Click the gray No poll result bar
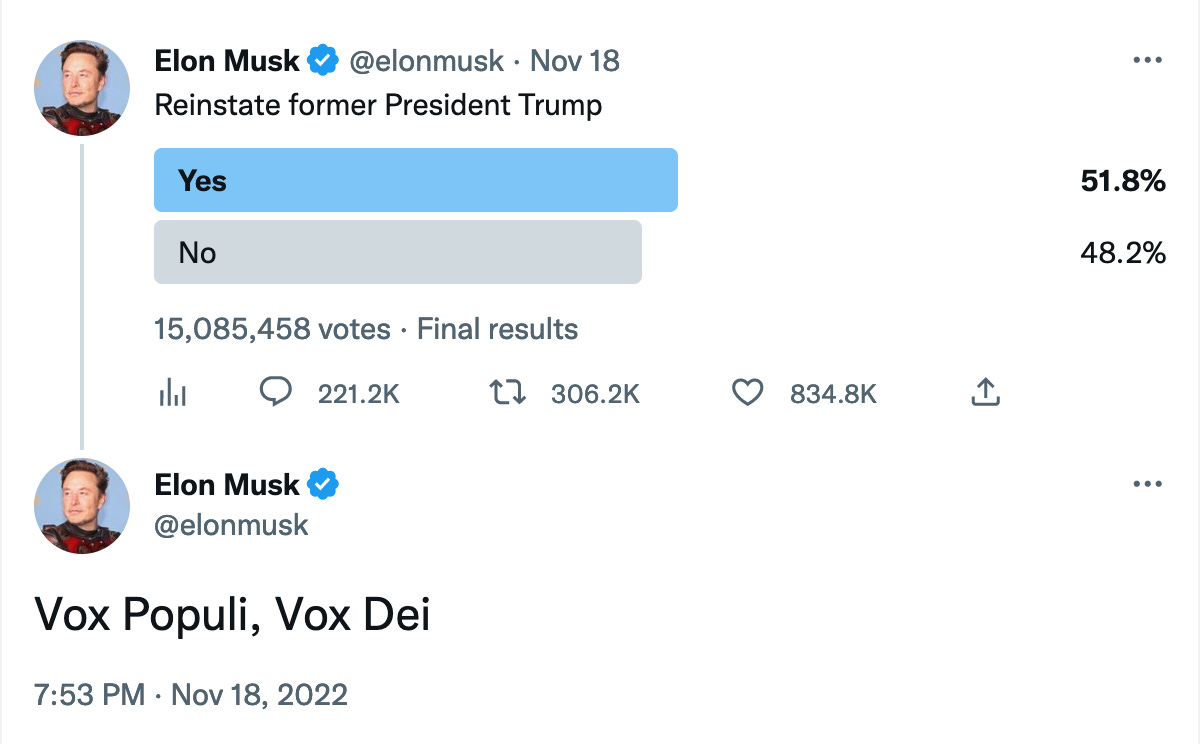Screen dimensions: 1204x744 (x=397, y=252)
